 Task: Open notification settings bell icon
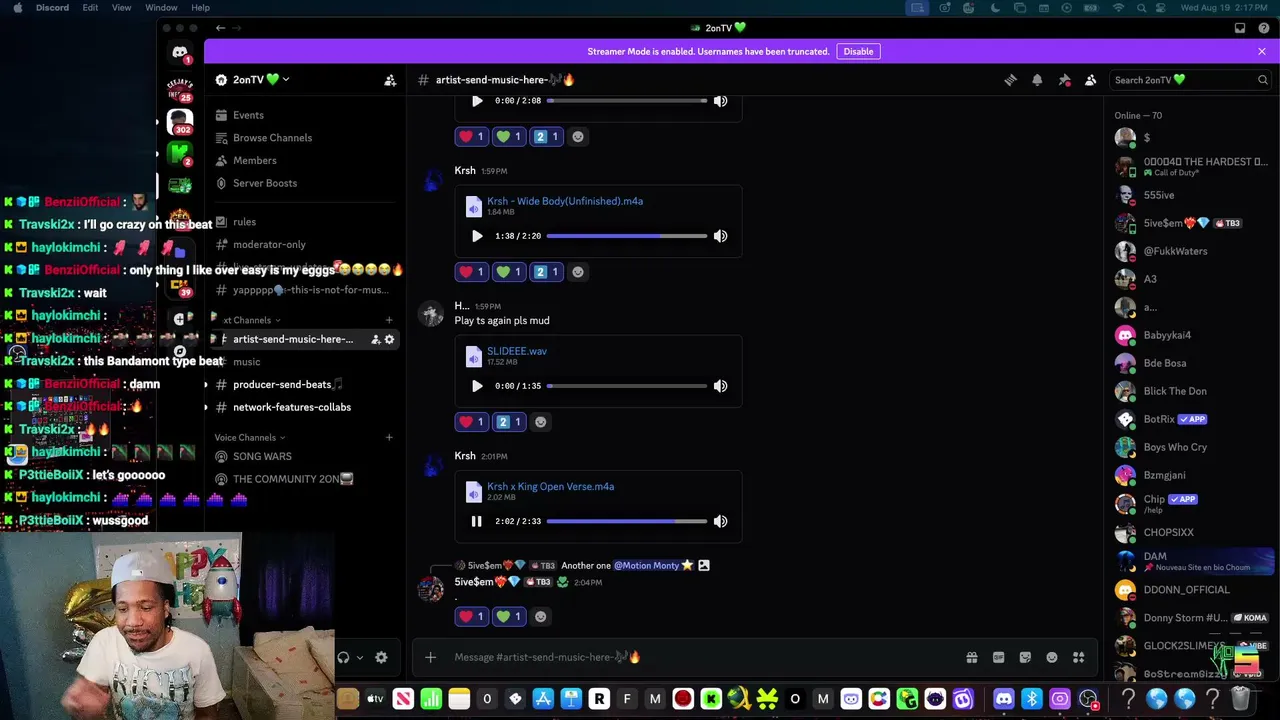click(x=1037, y=80)
